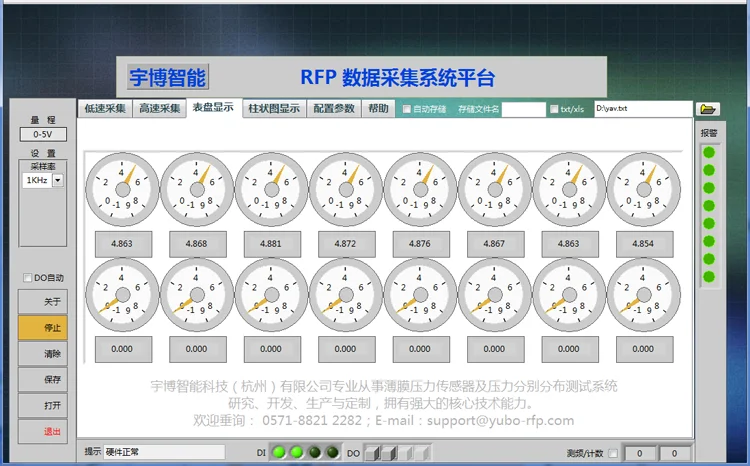Click the first 测频/计数 counter field
This screenshot has height=466, width=750.
point(639,453)
